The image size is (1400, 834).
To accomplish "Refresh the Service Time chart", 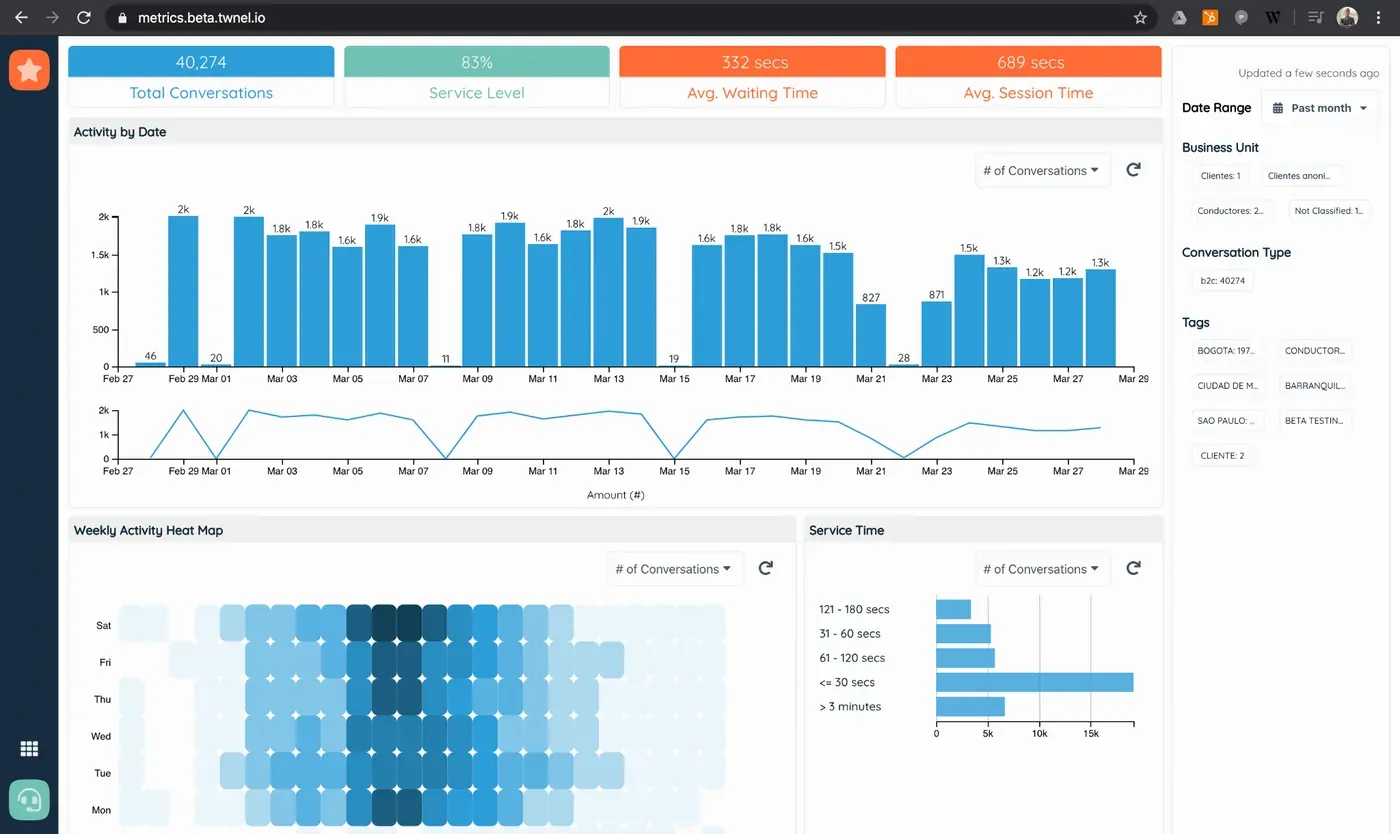I will click(1133, 568).
